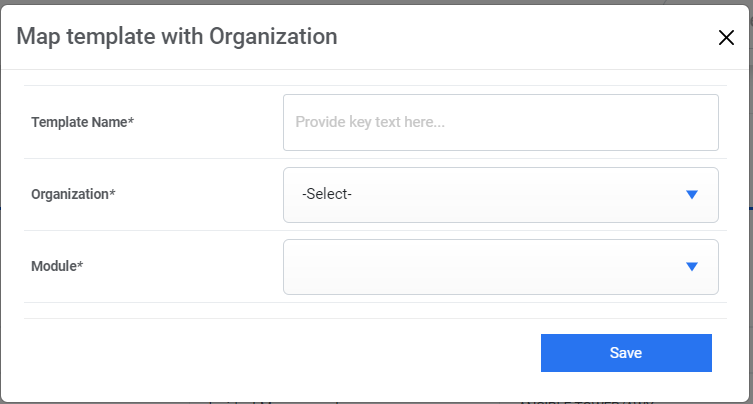Click the Template Name* label
Viewport: 753px width, 404px height.
pyautogui.click(x=83, y=122)
